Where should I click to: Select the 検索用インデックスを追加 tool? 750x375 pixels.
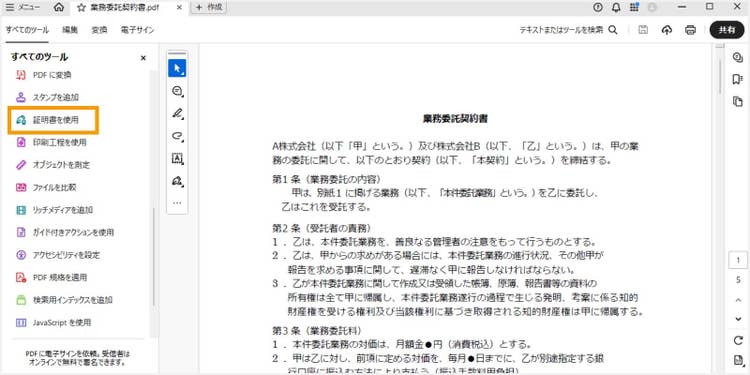coord(64,300)
